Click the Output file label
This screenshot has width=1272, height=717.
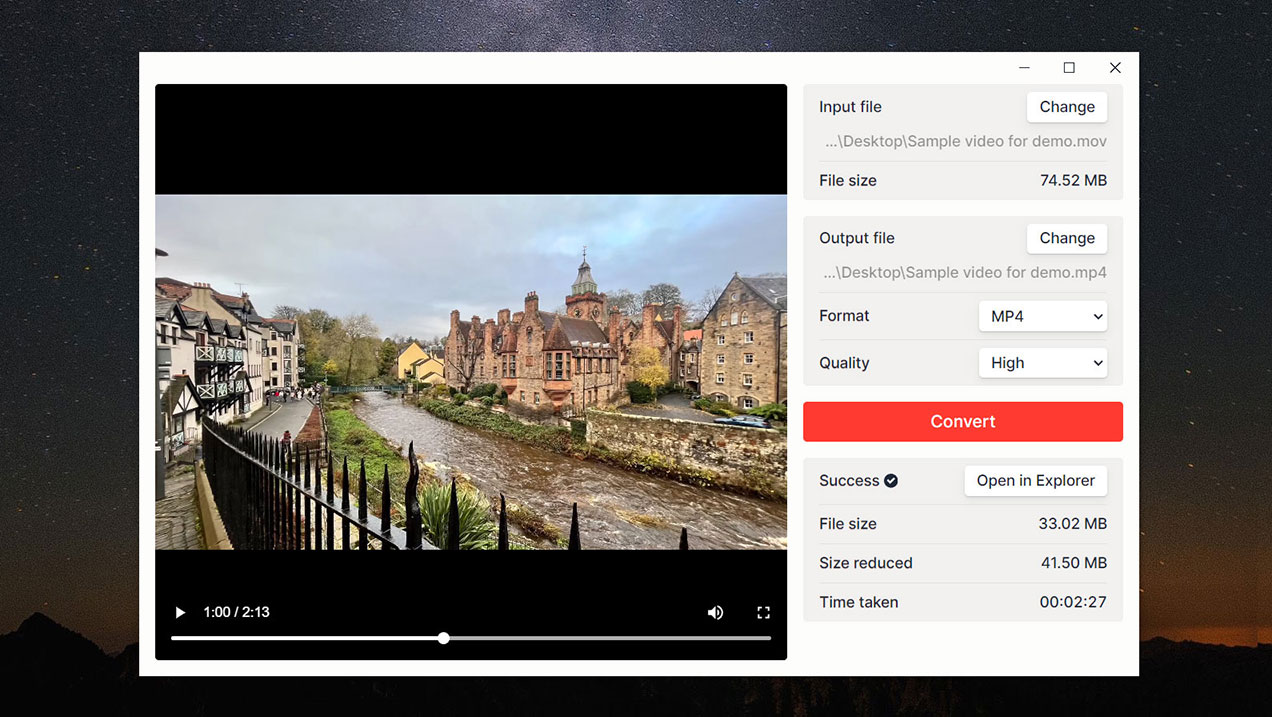click(857, 238)
